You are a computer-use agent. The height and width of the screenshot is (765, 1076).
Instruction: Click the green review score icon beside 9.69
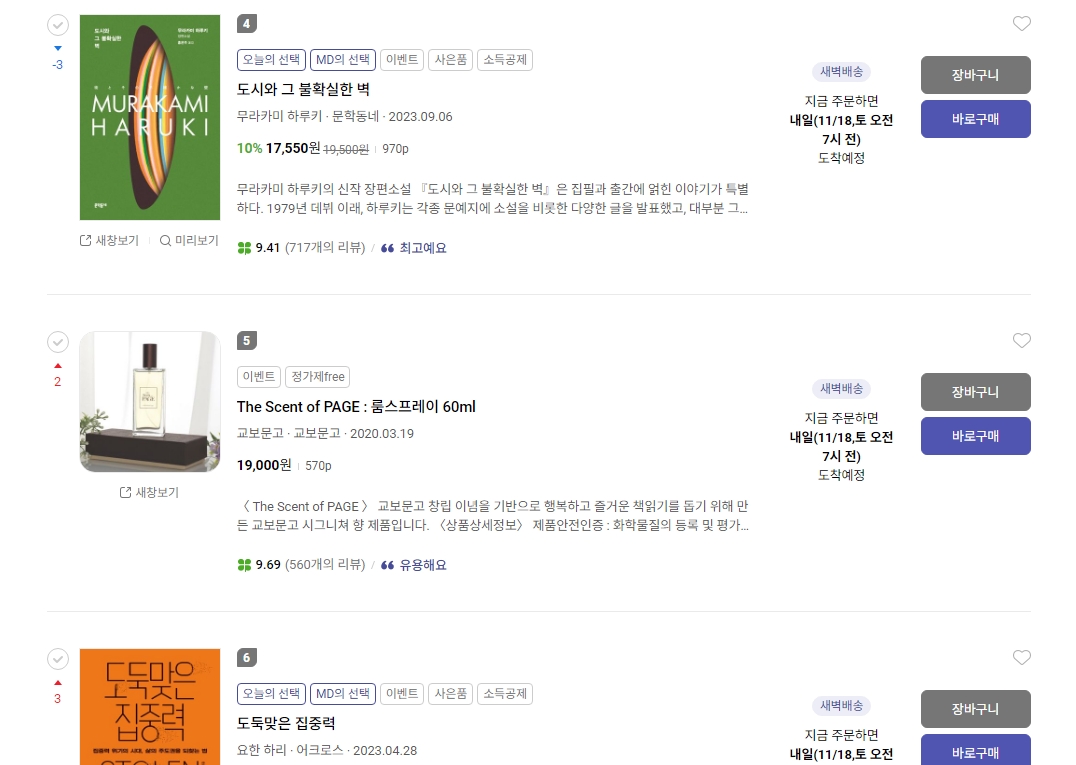[x=244, y=565]
